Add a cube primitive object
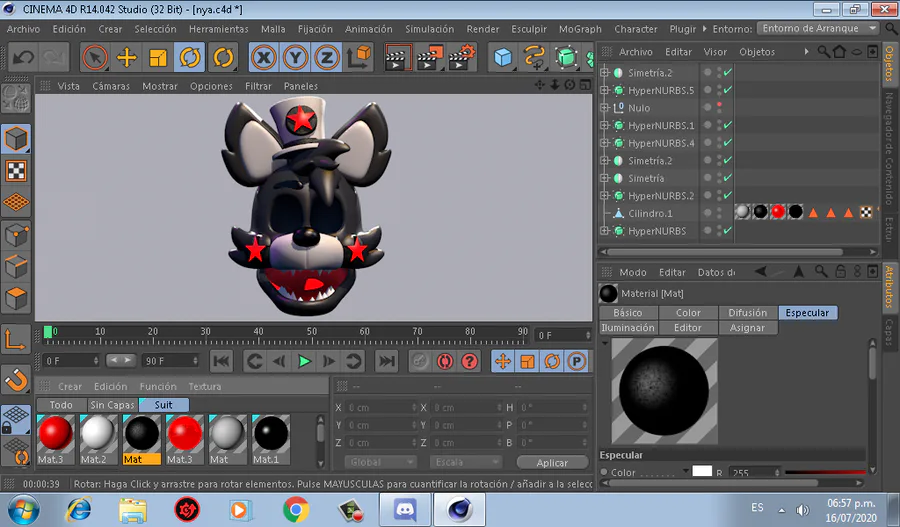Screen dimensions: 900x527 (503, 57)
